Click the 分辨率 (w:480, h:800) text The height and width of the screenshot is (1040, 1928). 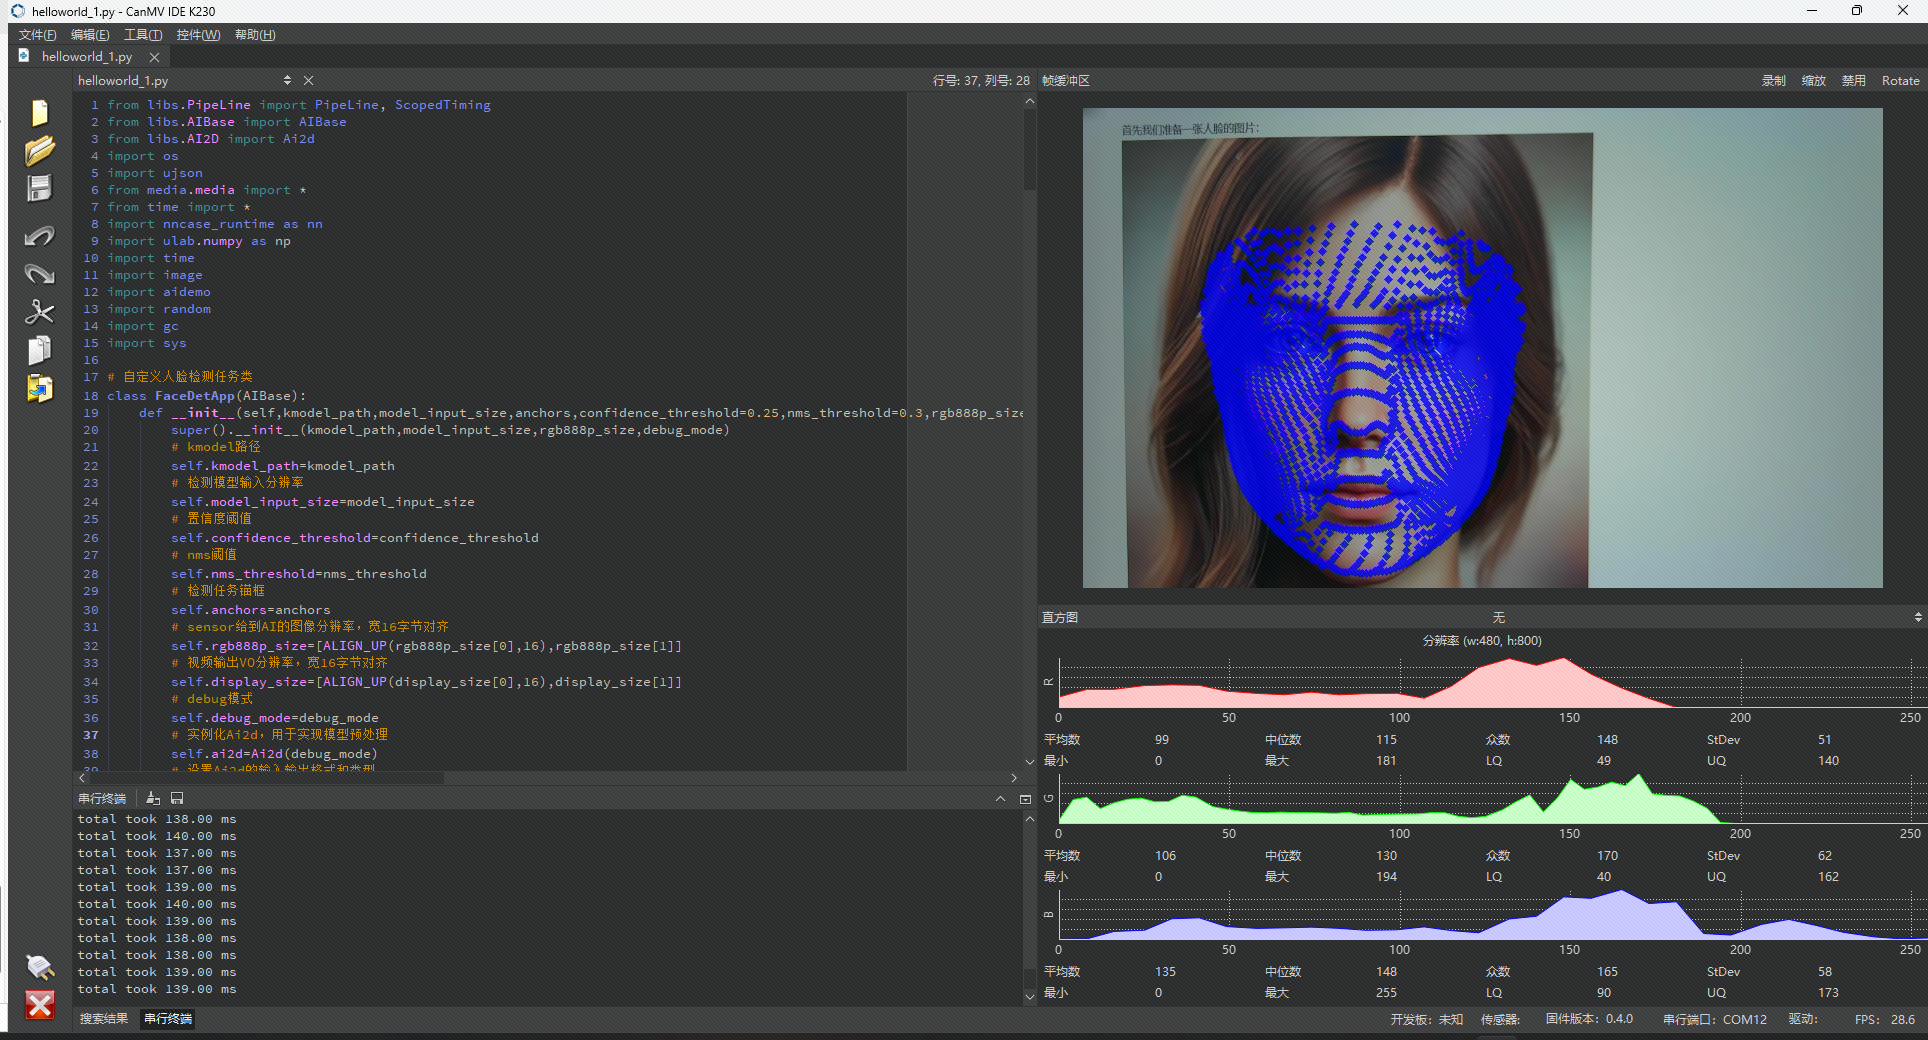(1482, 641)
